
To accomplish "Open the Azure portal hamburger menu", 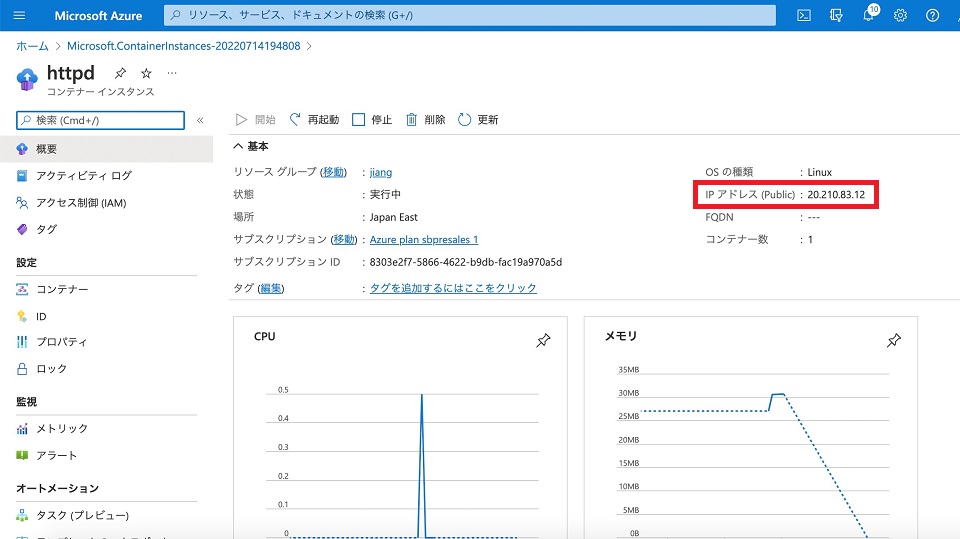I will coord(19,15).
